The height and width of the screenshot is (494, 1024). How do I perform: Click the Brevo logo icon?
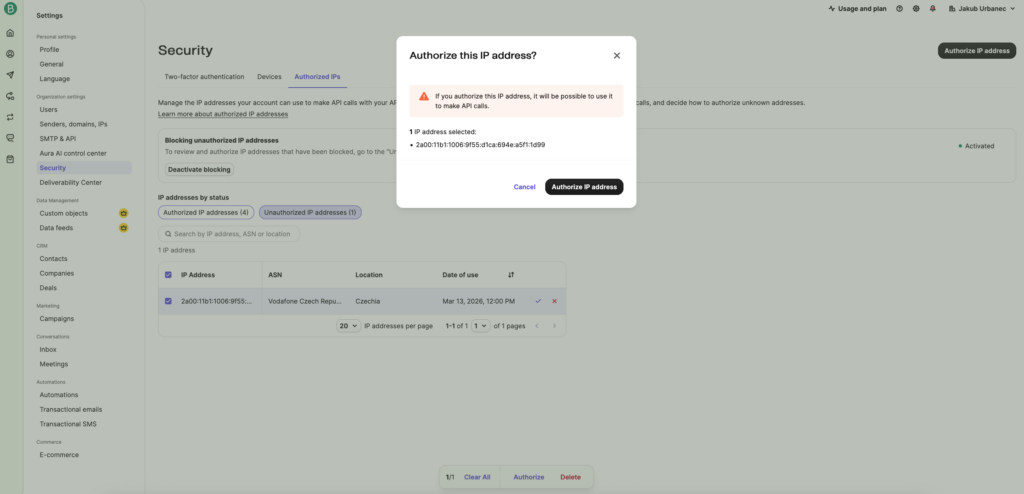coord(10,9)
